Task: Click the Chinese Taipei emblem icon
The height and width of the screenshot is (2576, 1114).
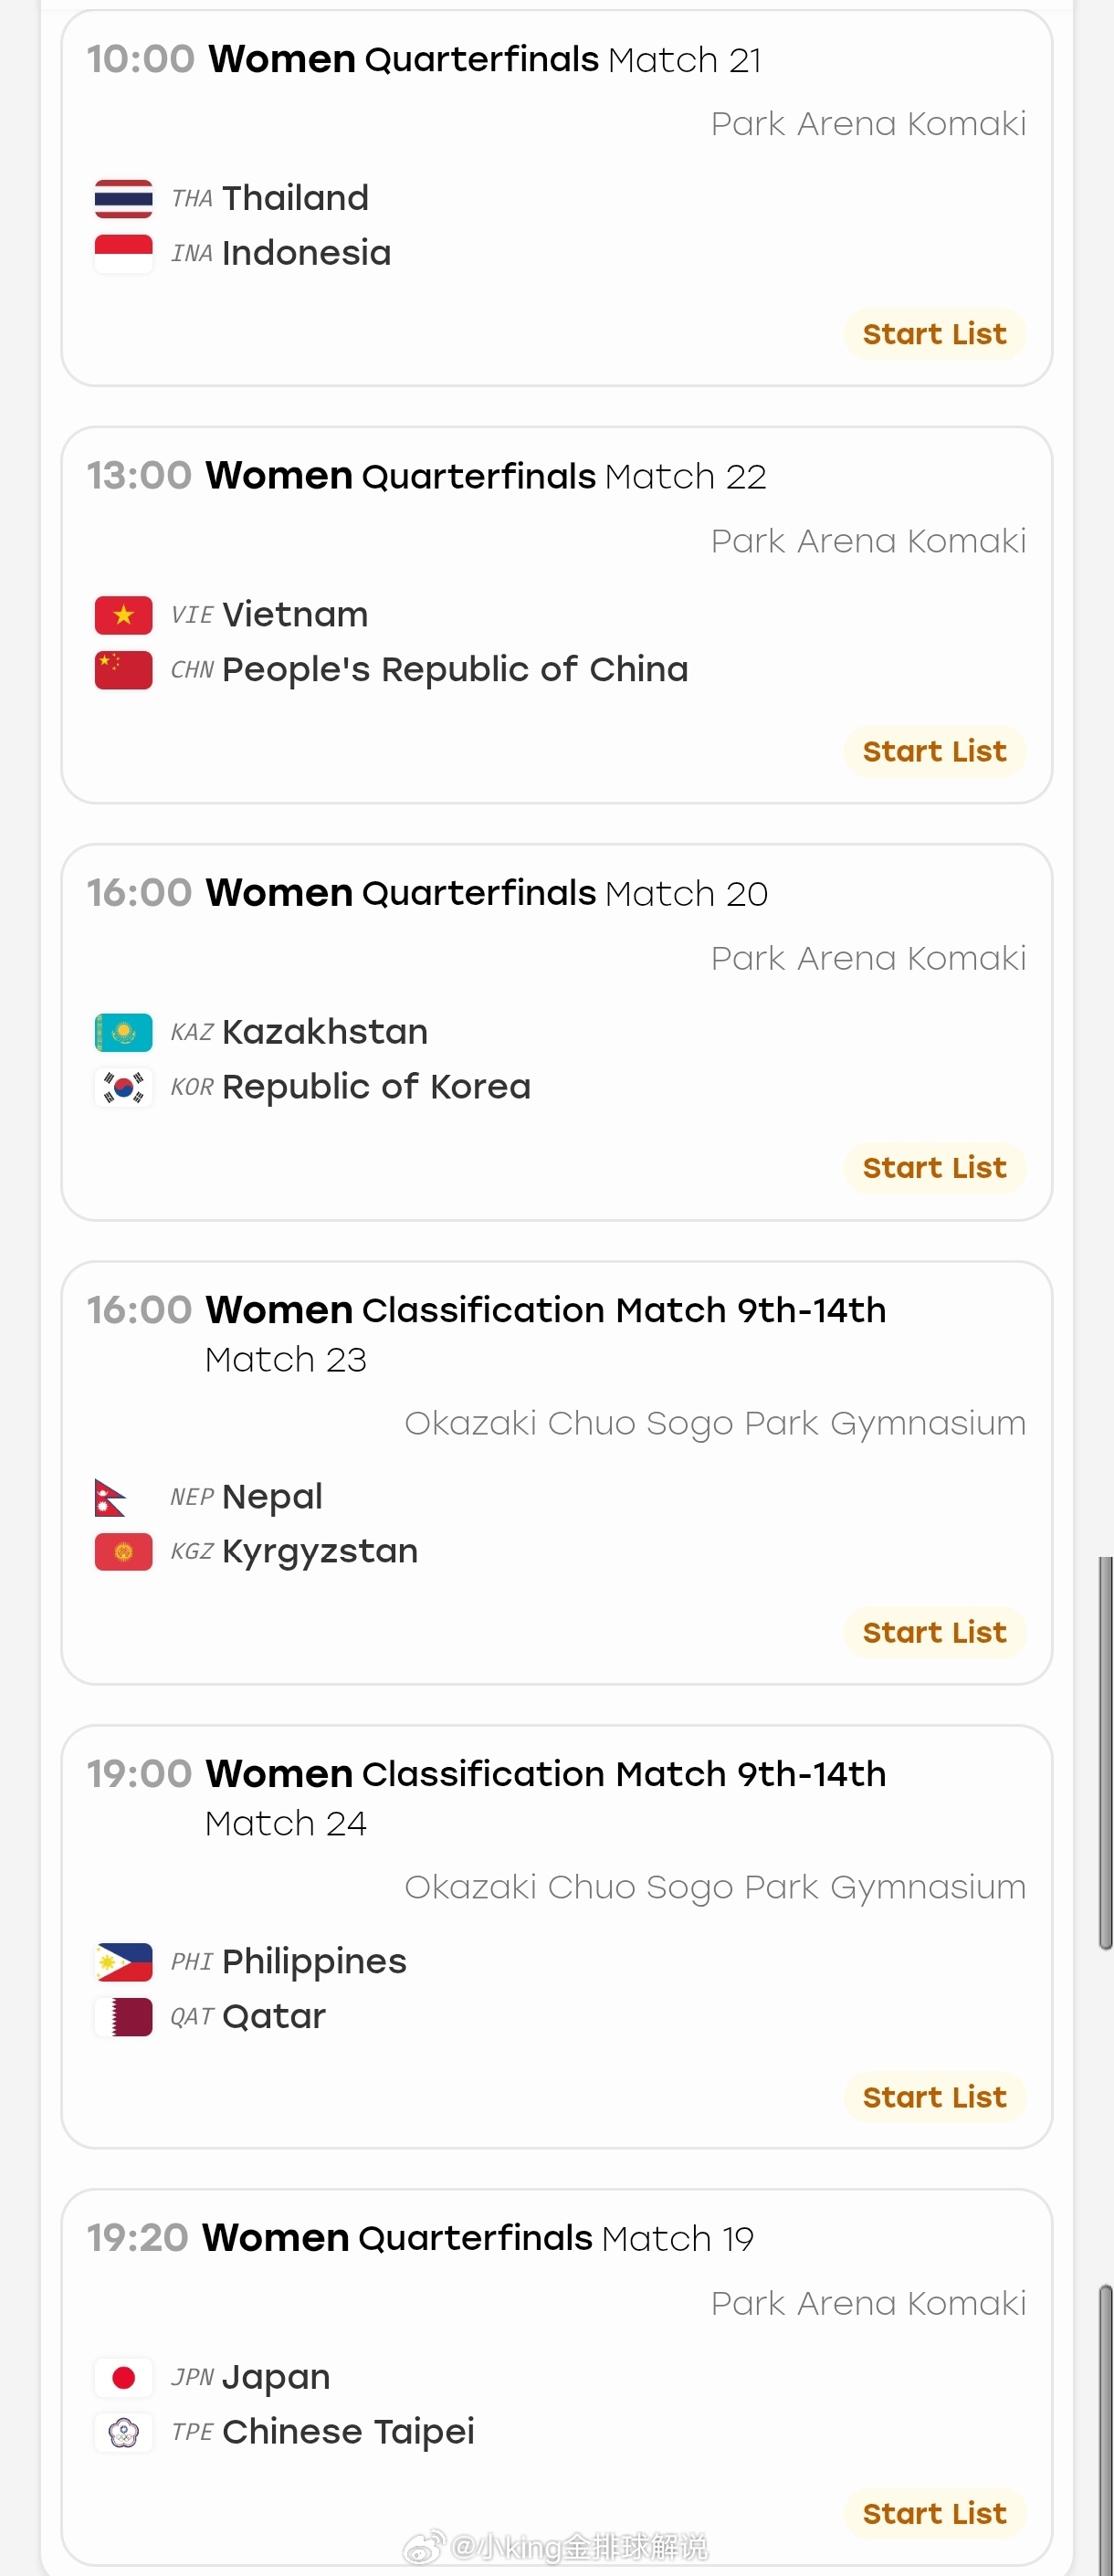Action: (123, 2432)
